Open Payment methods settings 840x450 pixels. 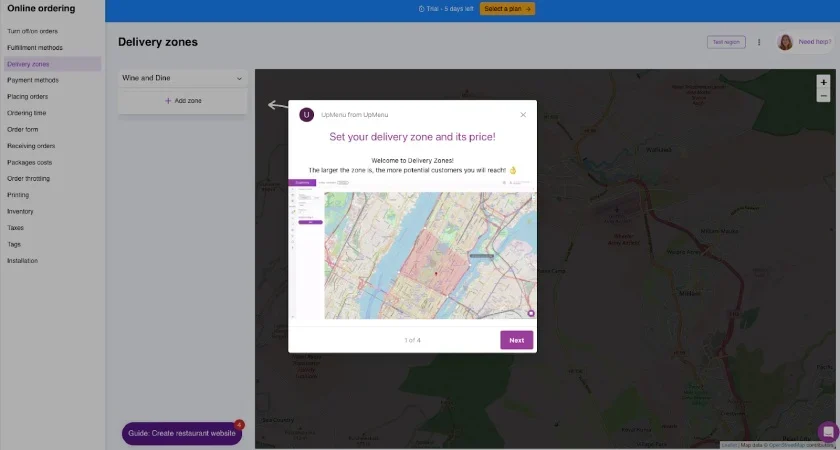click(33, 80)
